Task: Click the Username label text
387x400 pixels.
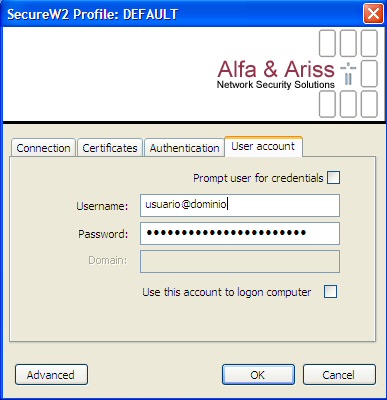Action: click(102, 206)
